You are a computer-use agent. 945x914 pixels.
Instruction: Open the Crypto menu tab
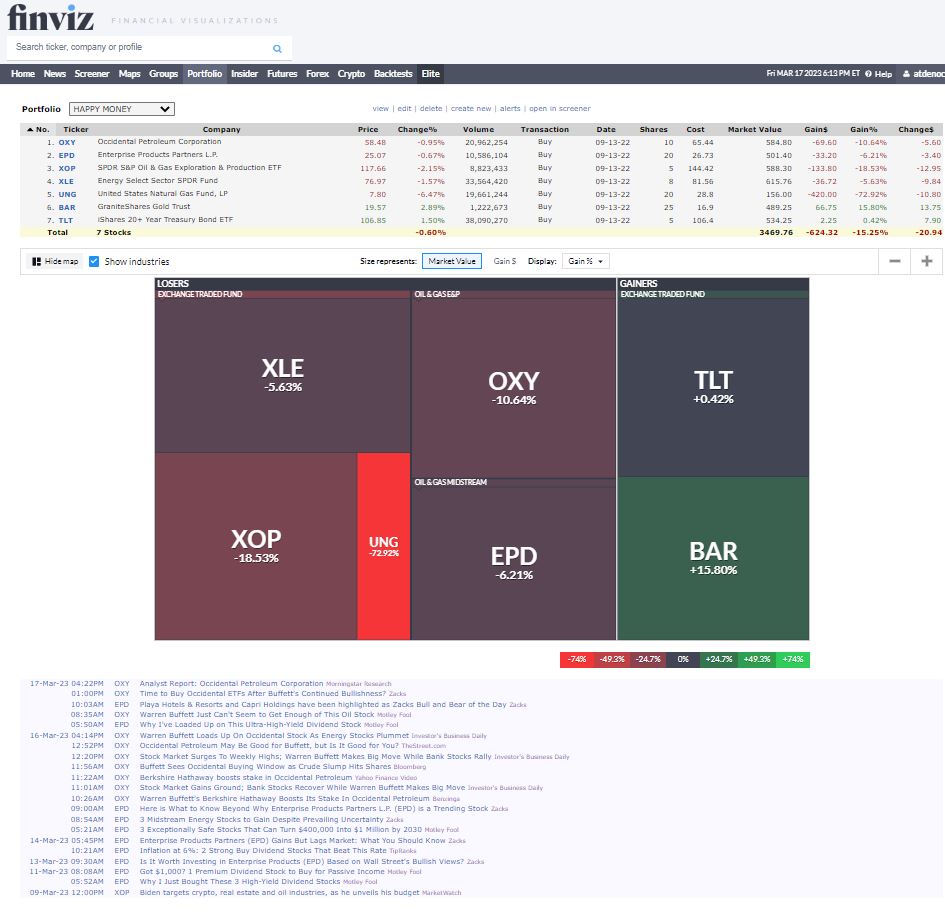[351, 73]
